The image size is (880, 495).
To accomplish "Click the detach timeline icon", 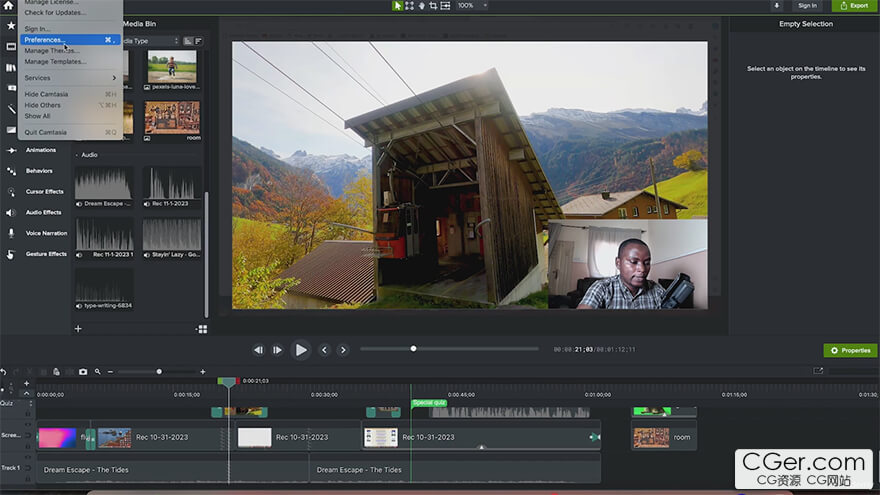I will 818,371.
